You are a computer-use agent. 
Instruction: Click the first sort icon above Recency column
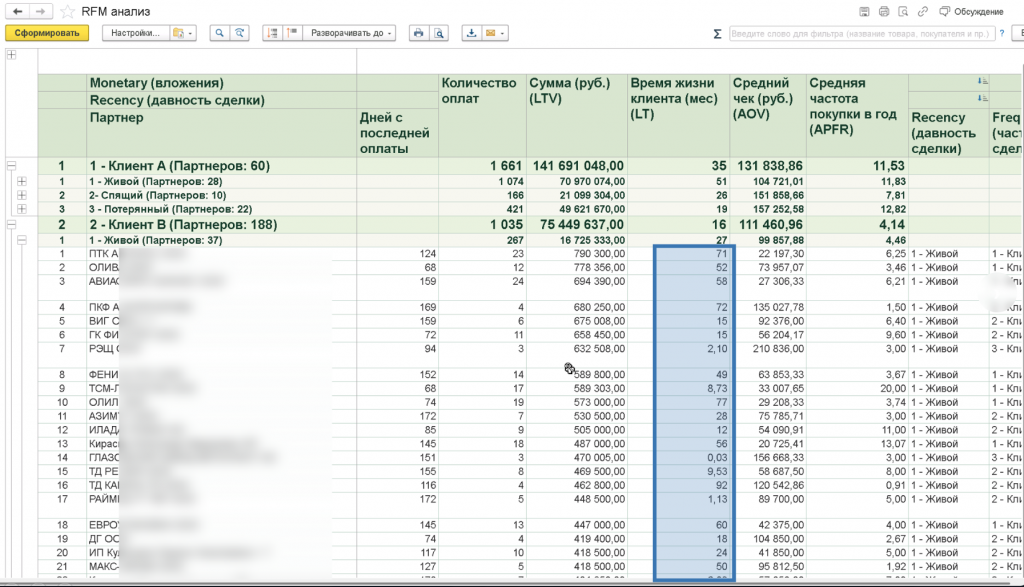(983, 81)
